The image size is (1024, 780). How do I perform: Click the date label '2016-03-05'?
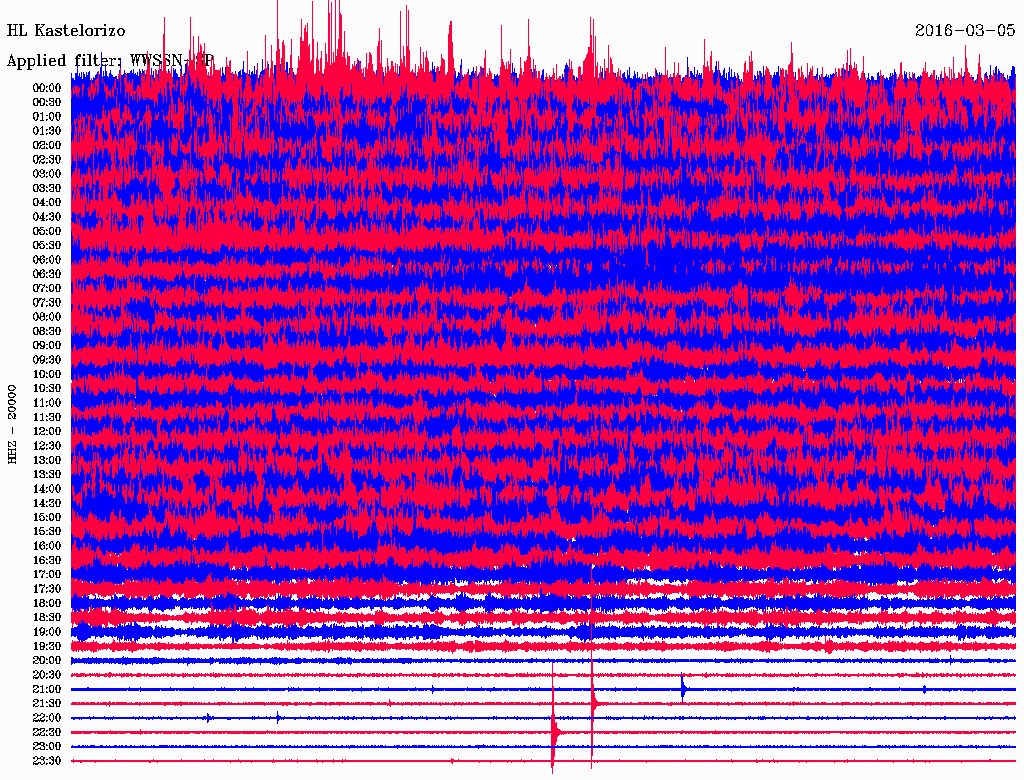(x=965, y=31)
